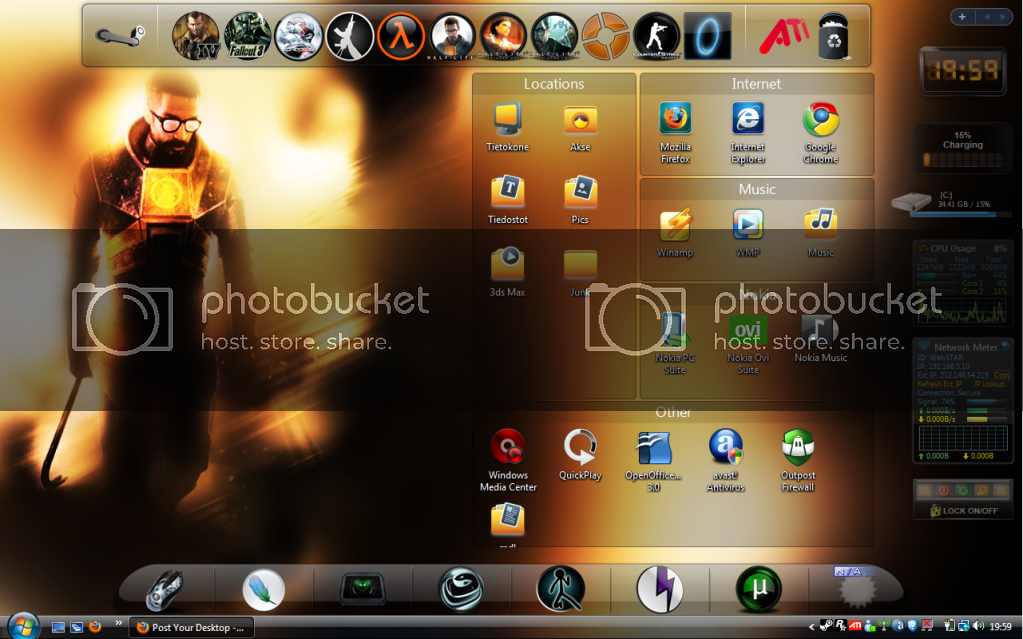Launch the orange Half-Life lambda icon
Viewport: 1023px width, 639px height.
tap(401, 37)
